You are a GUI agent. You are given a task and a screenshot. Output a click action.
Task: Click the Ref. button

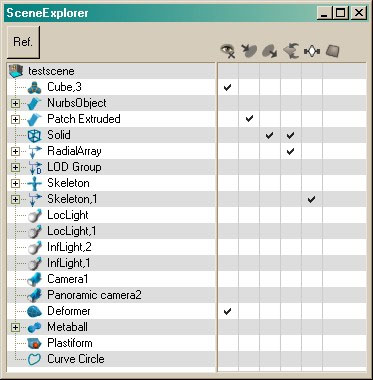(23, 42)
